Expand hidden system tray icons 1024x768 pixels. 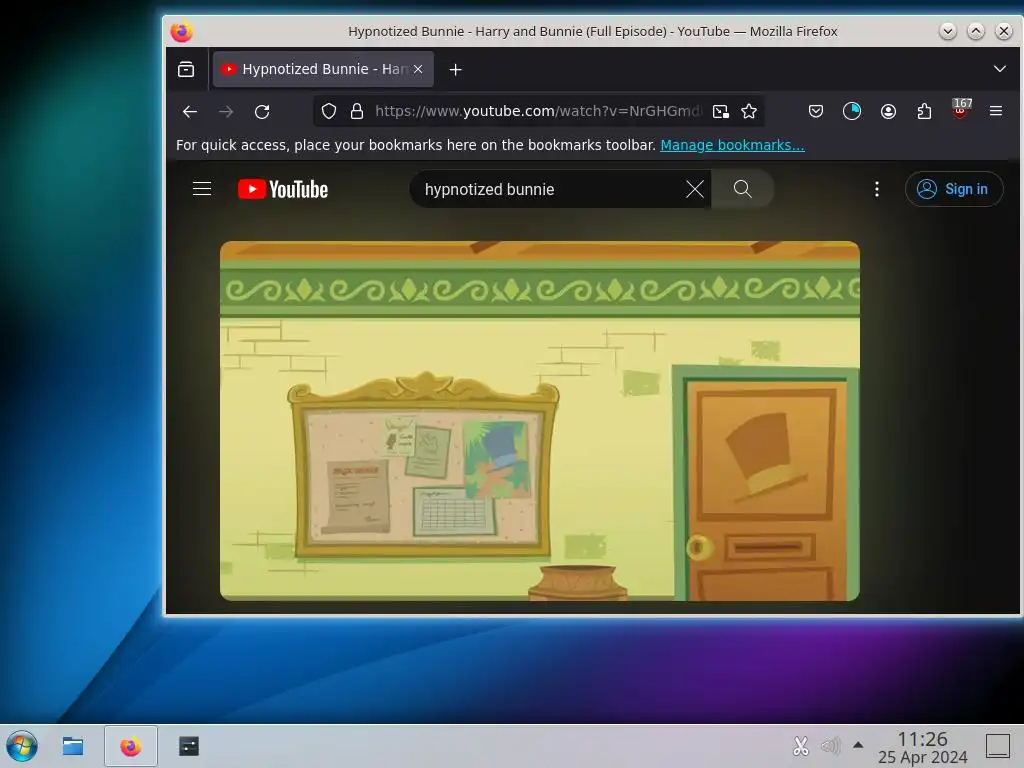pos(858,745)
